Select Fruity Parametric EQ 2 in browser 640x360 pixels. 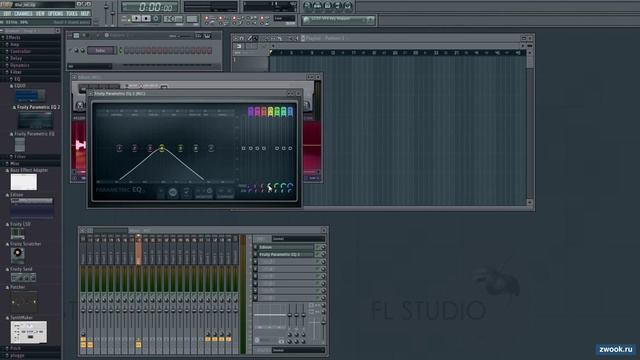[38, 107]
